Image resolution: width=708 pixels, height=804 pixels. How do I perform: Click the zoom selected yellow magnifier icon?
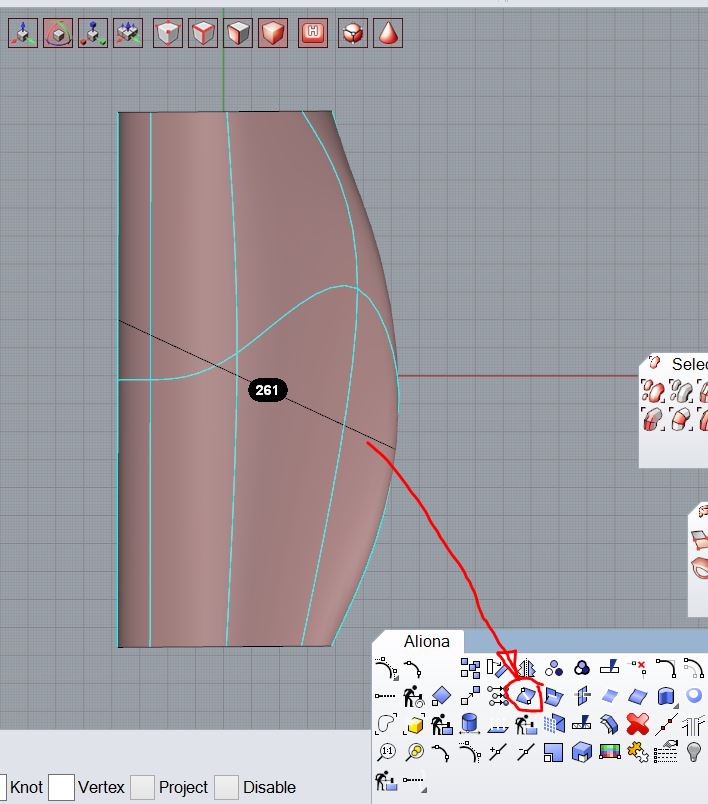(x=414, y=752)
